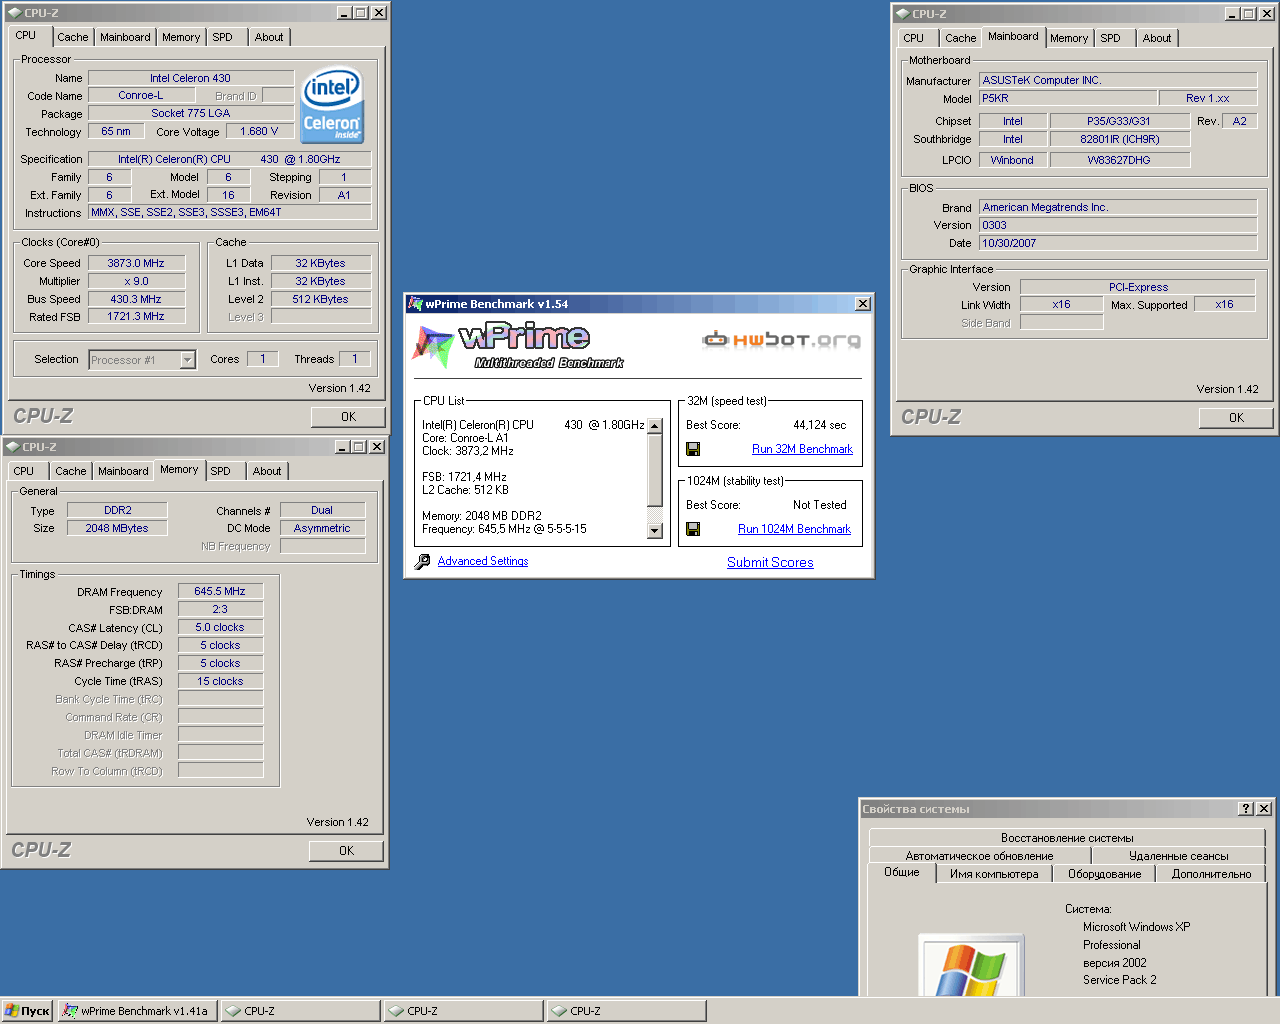The width and height of the screenshot is (1280, 1024).
Task: Click the Core Speed 3873.0 MHz field
Action: [x=137, y=263]
